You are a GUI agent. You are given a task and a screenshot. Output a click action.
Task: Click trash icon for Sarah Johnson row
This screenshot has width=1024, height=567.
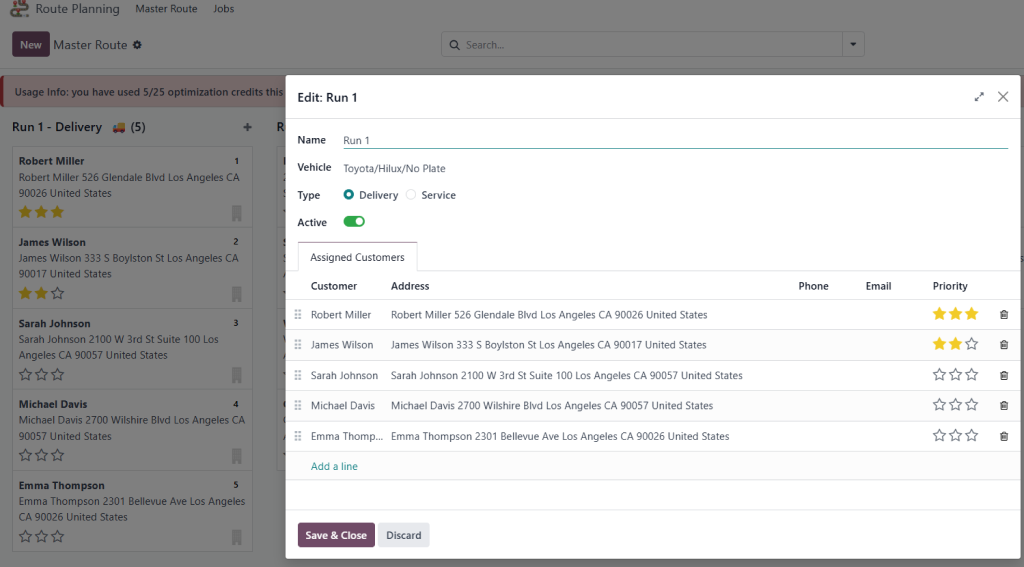(1004, 376)
